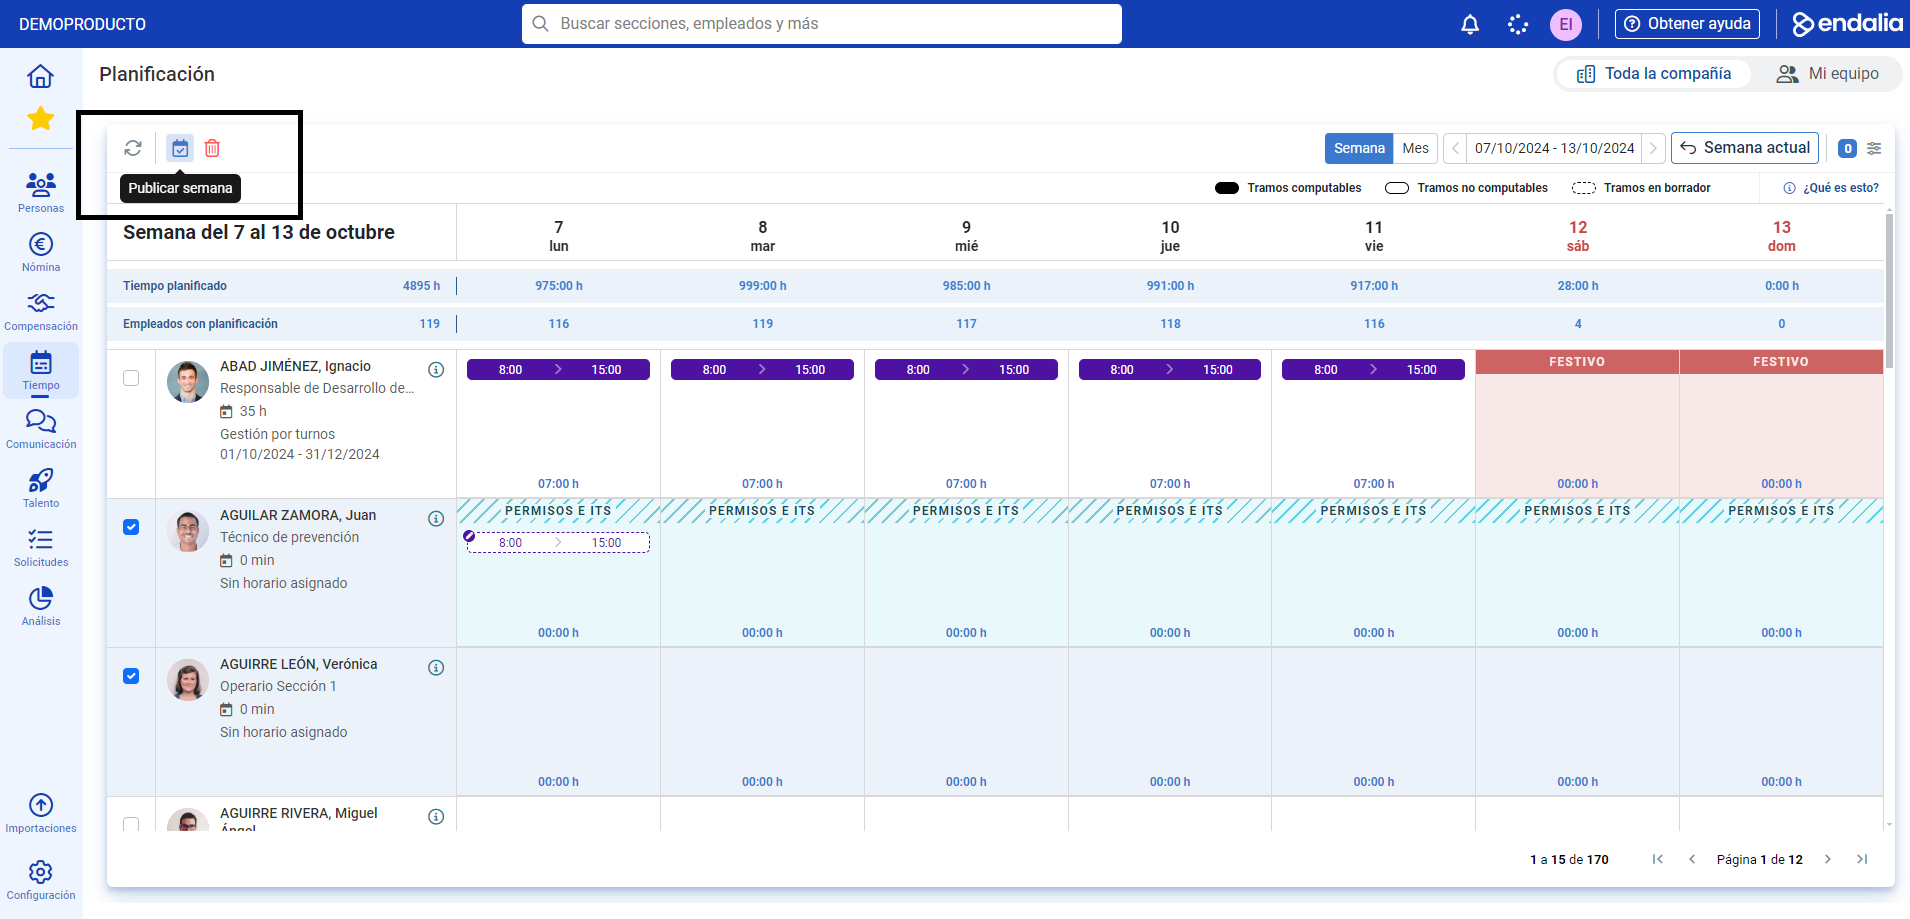Click the refresh planning icon

click(133, 148)
